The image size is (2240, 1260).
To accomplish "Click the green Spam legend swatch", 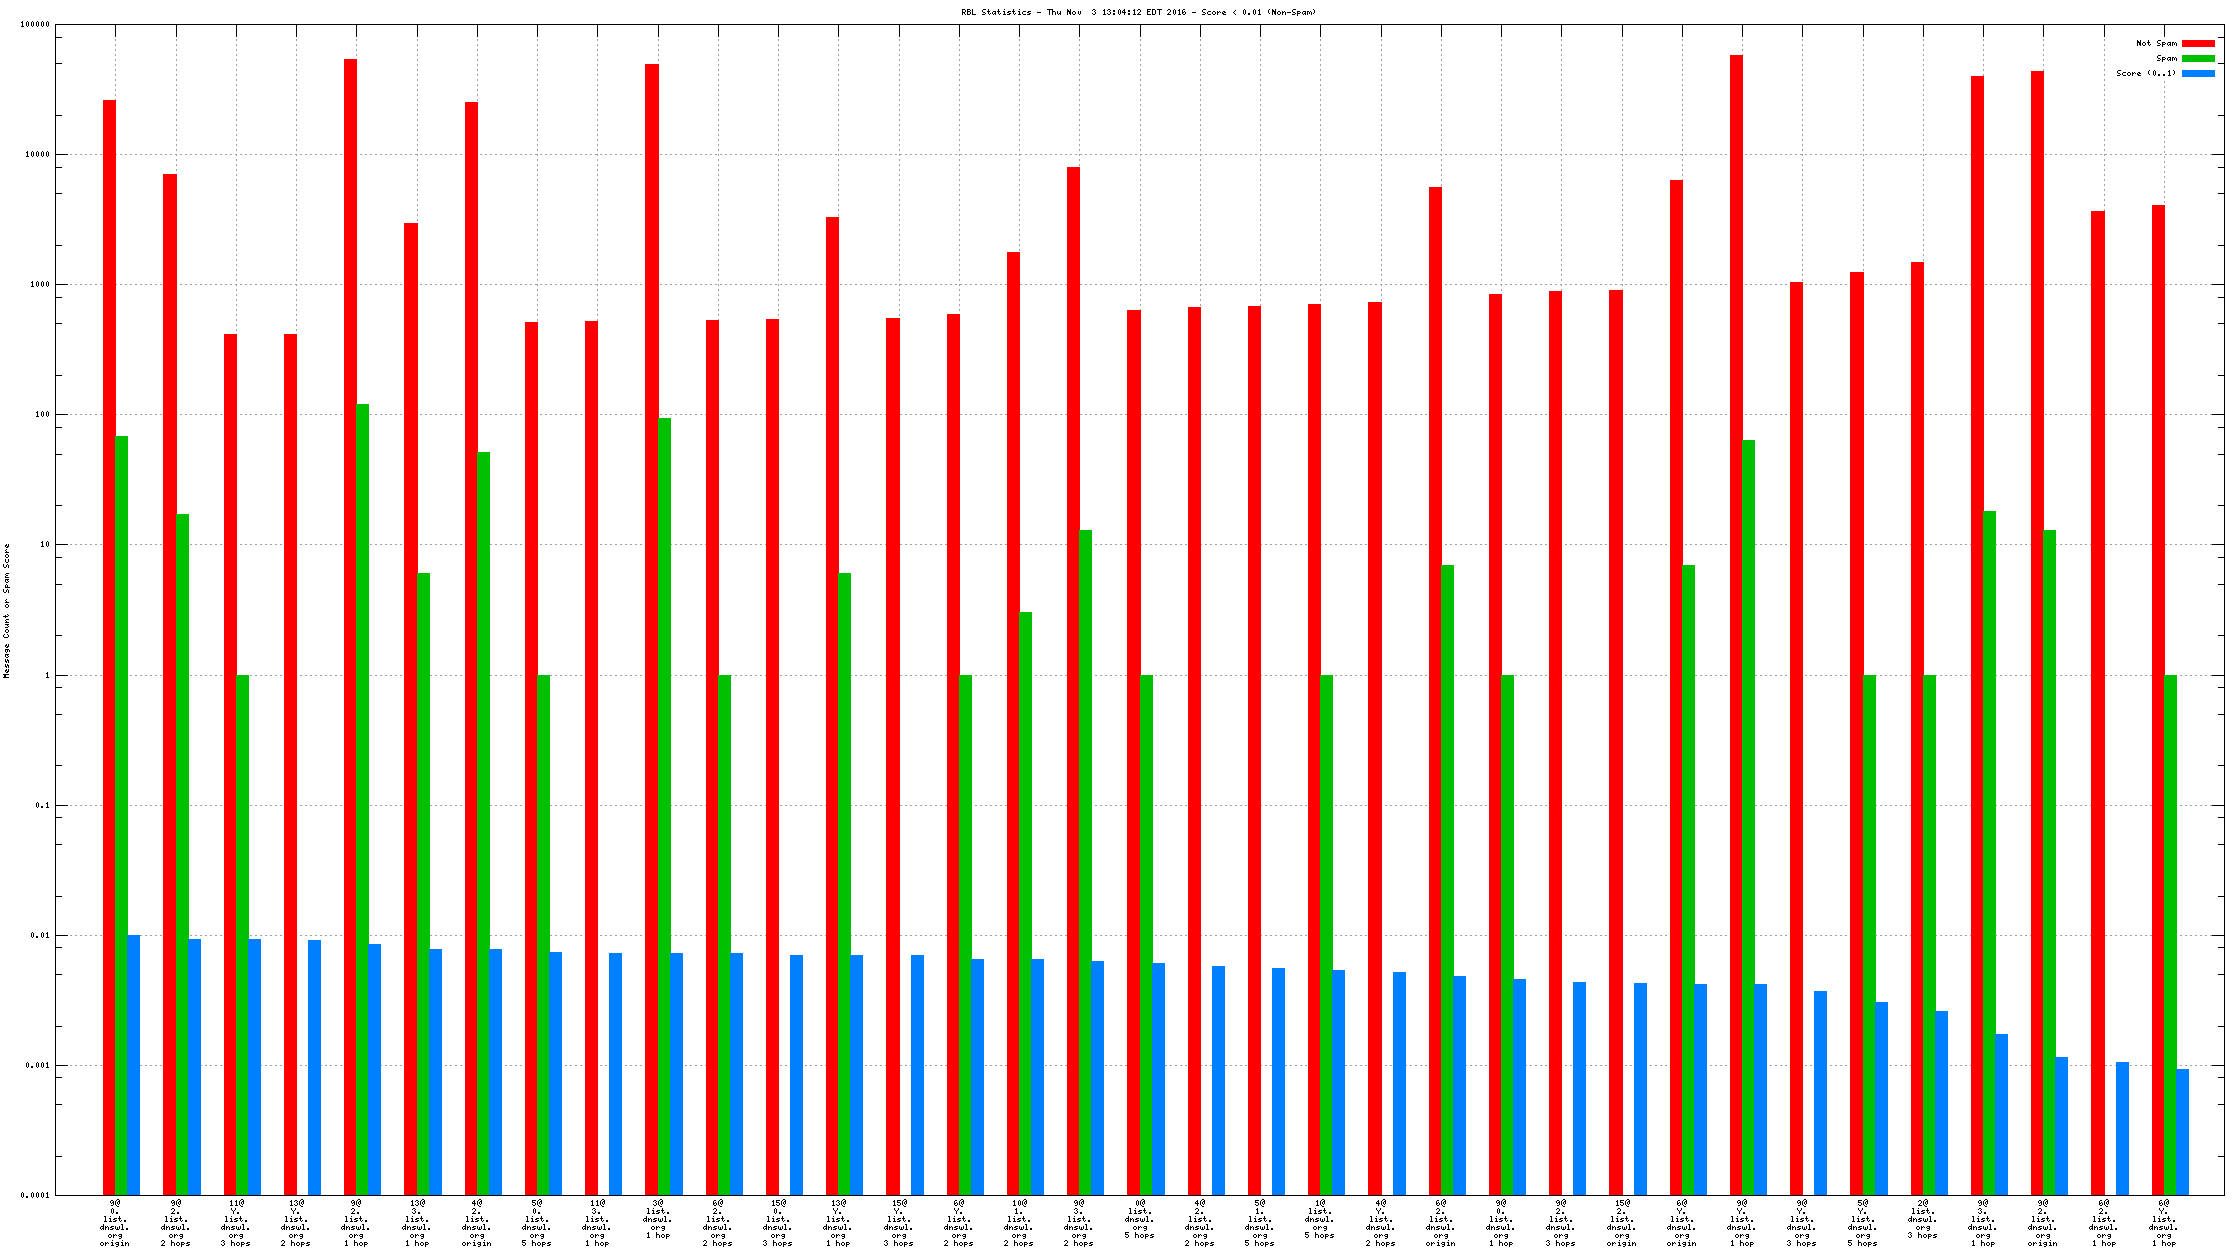I will (x=2198, y=58).
